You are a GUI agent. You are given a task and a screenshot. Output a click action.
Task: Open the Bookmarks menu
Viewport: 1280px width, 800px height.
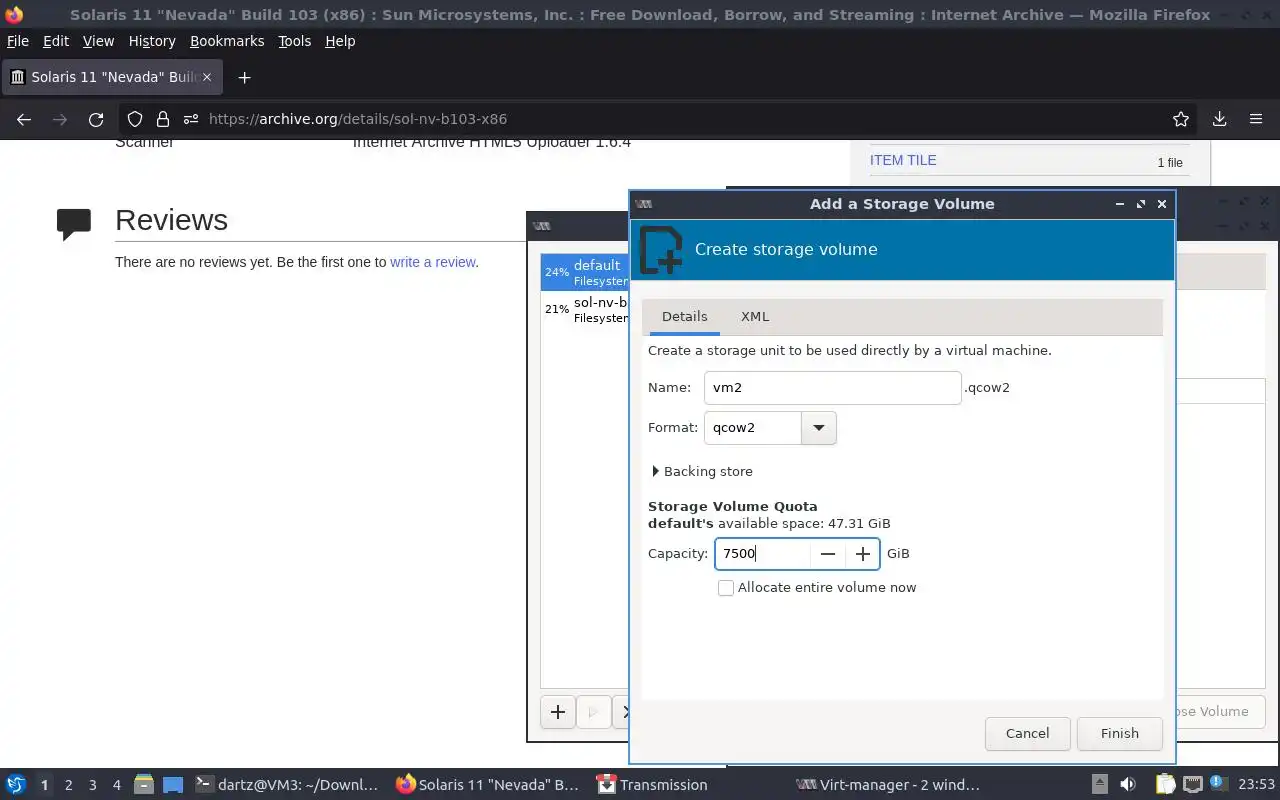click(x=227, y=41)
